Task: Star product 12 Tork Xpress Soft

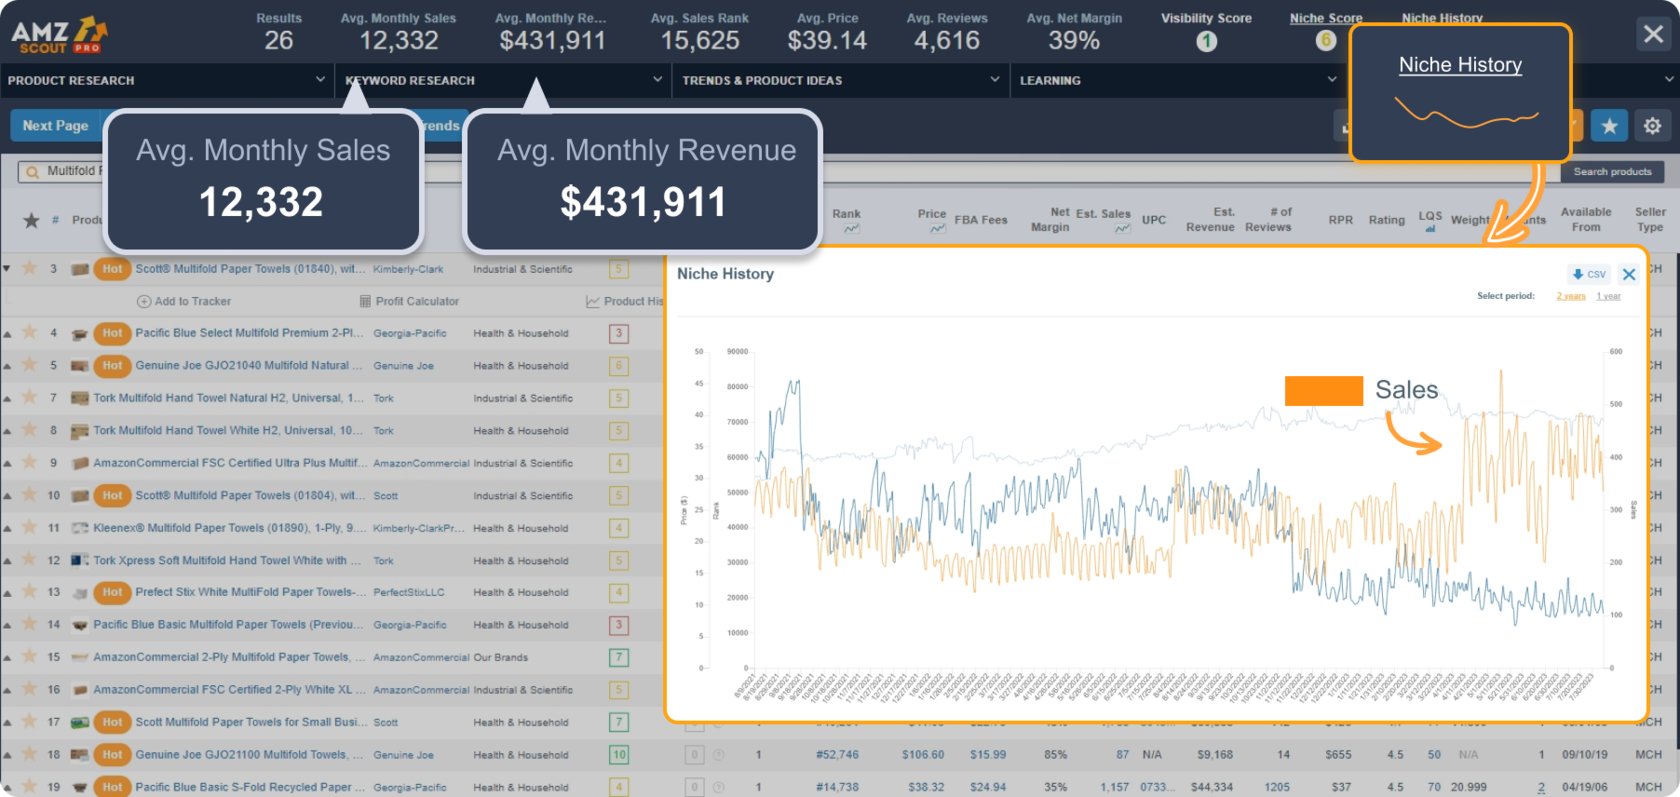Action: [x=29, y=559]
